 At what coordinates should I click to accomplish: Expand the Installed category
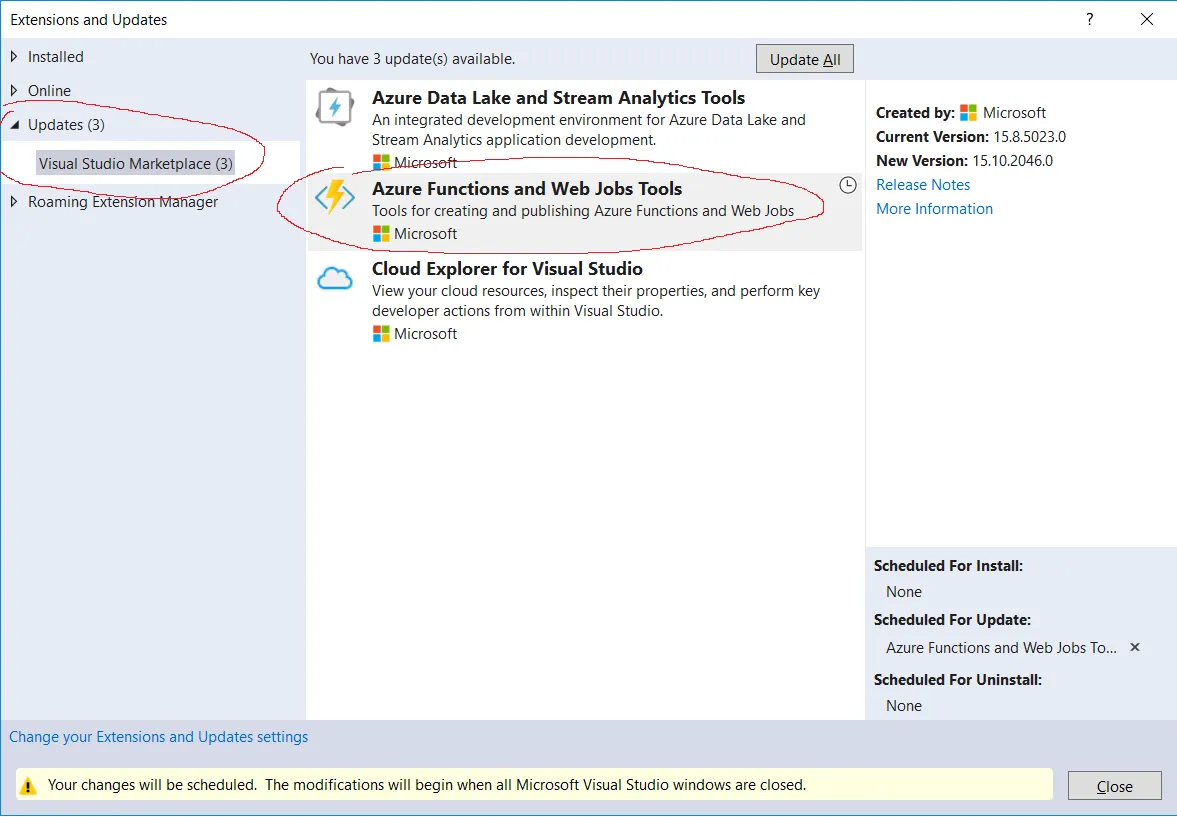(x=14, y=56)
